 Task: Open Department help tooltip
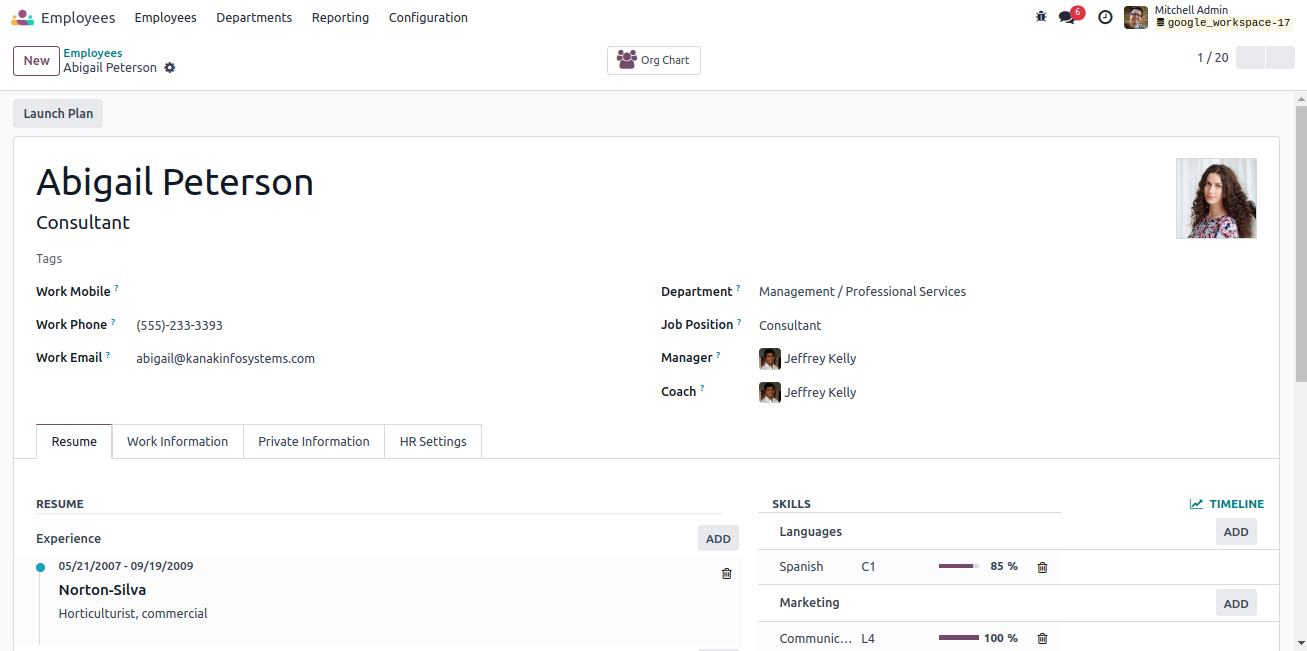738,288
